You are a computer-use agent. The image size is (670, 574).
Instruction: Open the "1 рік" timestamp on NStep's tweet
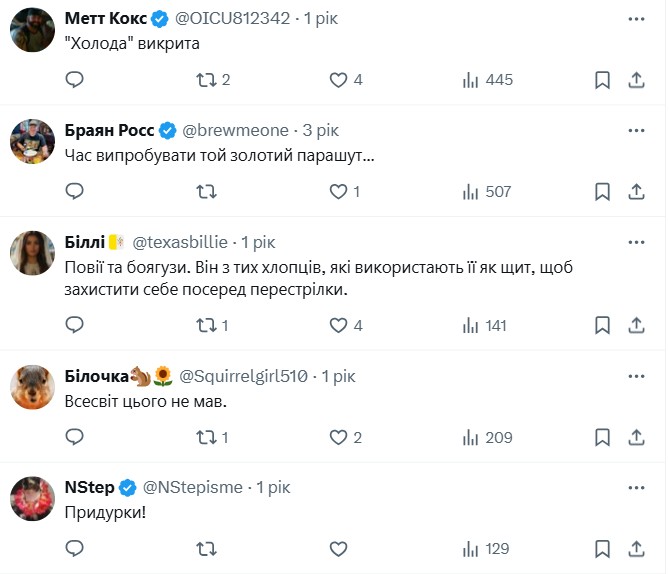point(273,487)
